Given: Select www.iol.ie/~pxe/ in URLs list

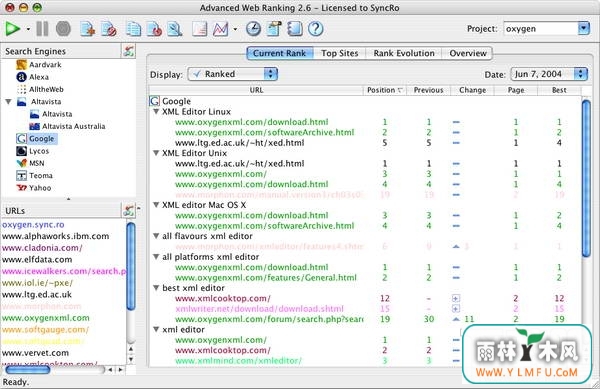Looking at the screenshot, I should click(x=37, y=283).
